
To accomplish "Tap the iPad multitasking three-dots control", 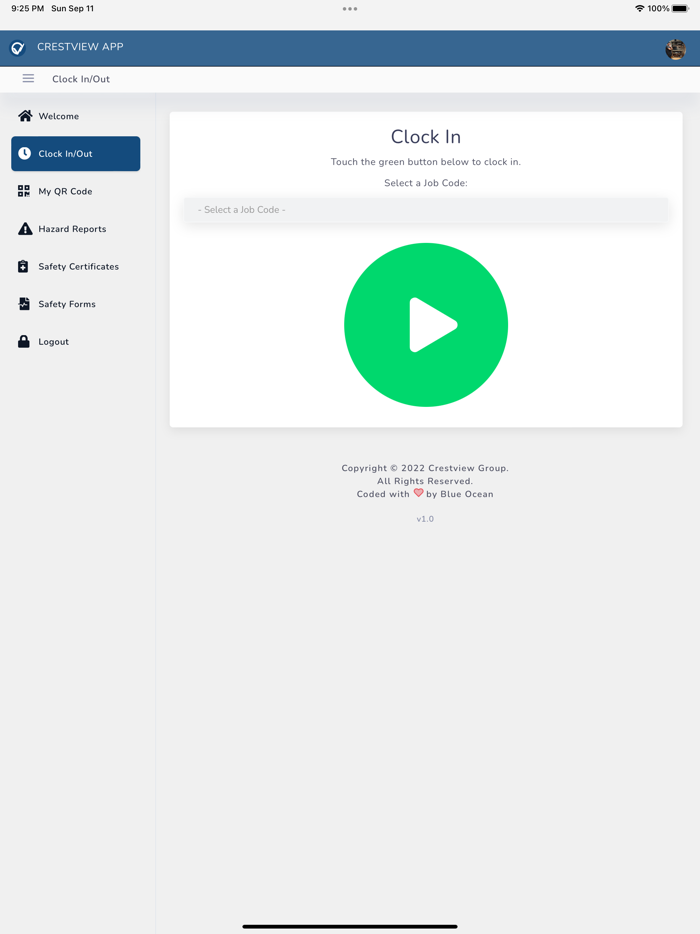I will pyautogui.click(x=350, y=9).
